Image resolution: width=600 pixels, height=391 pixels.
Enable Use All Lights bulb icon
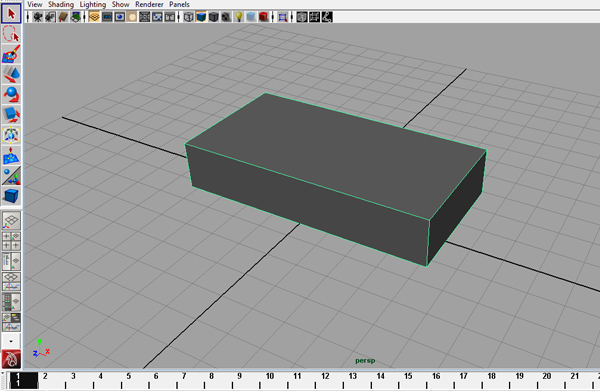coord(239,17)
